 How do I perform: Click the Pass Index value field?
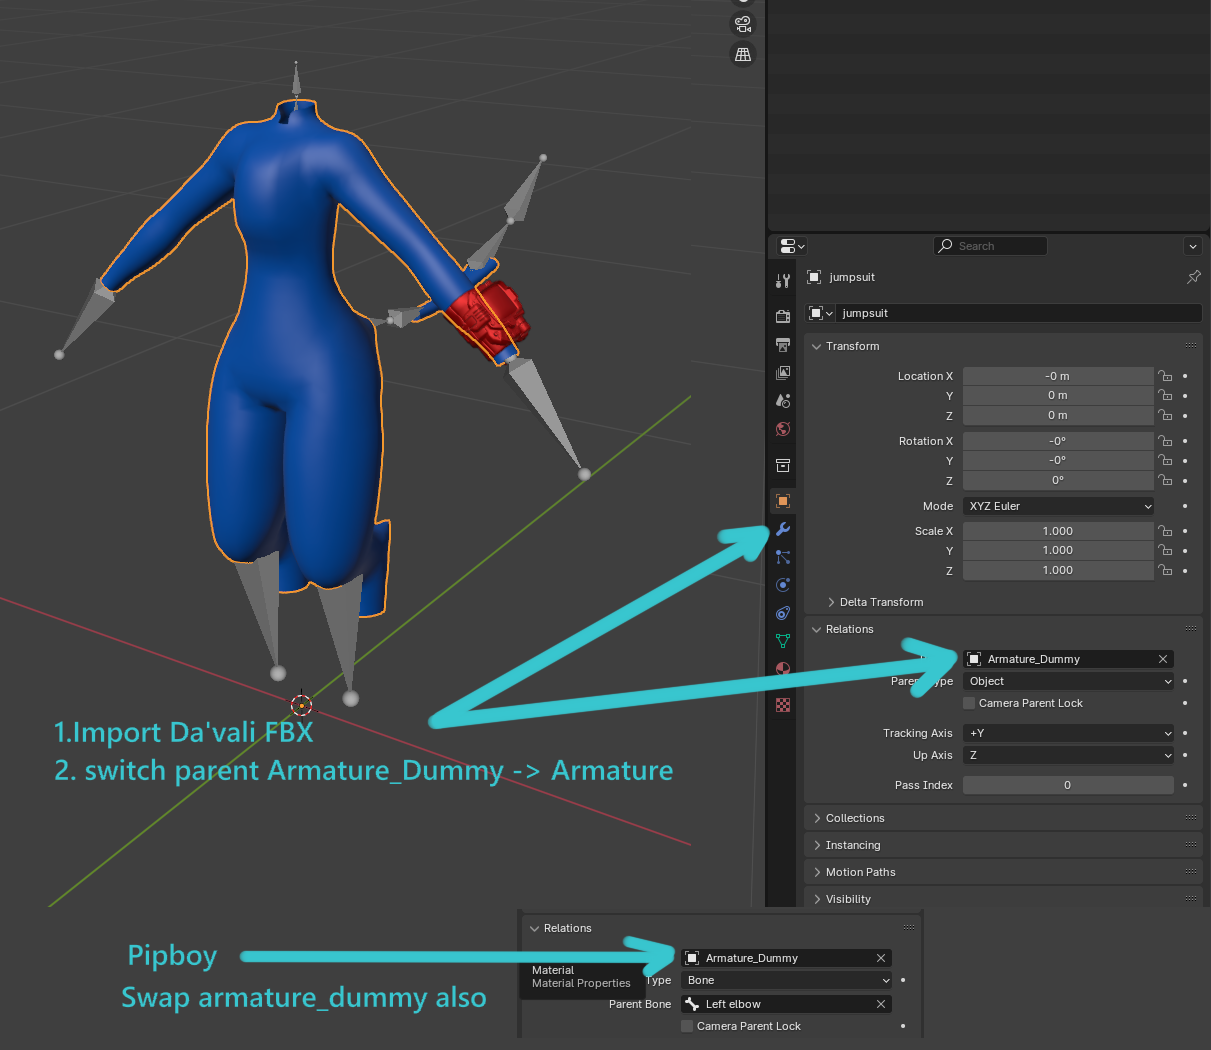[x=1067, y=785]
